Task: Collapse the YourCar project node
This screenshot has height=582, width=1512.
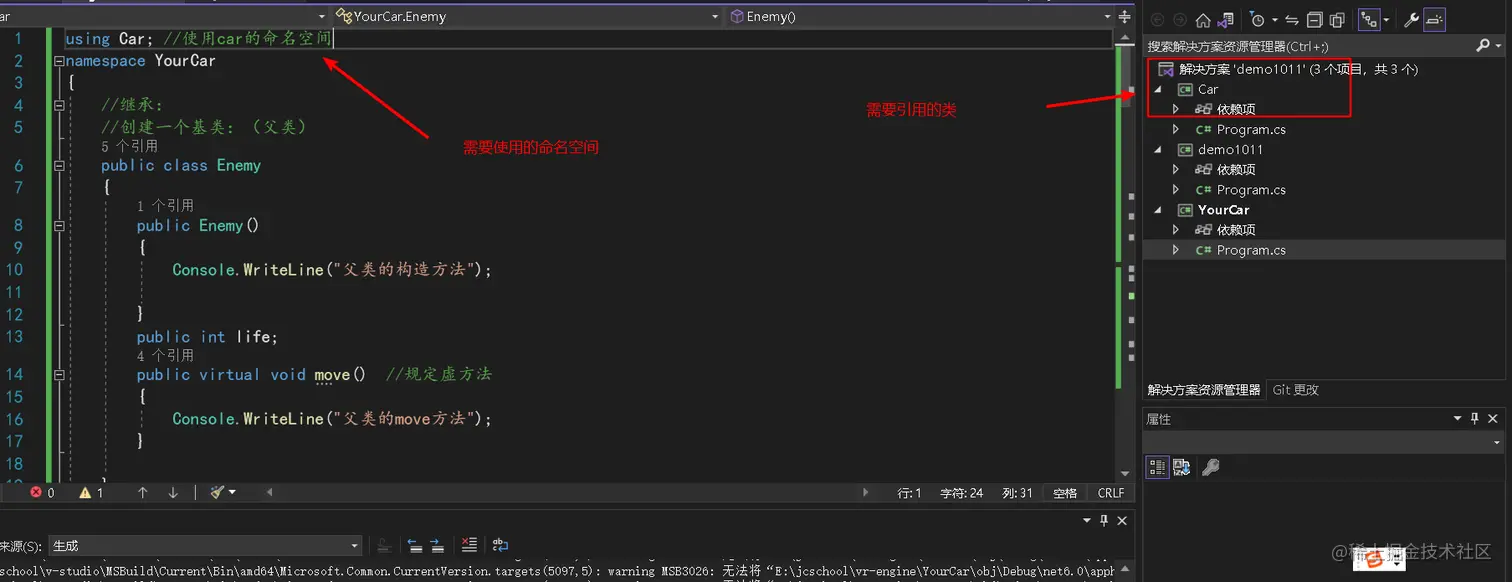Action: click(x=1159, y=210)
